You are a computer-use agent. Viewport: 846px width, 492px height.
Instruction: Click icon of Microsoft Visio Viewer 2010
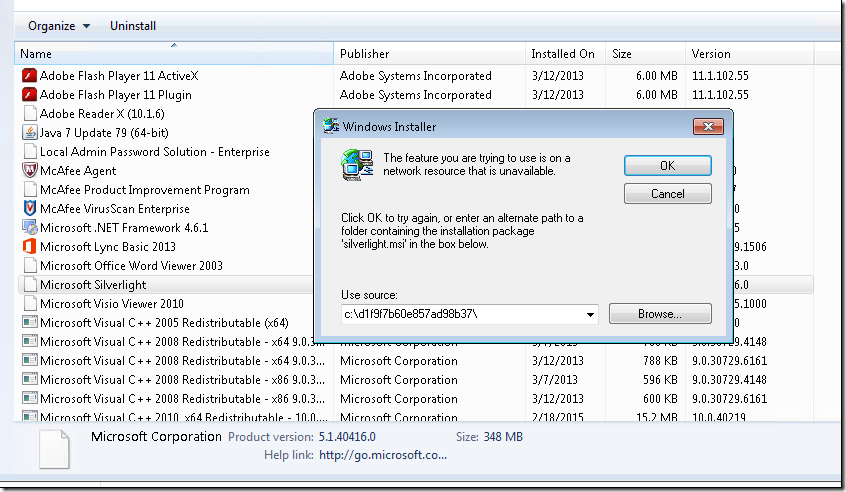pyautogui.click(x=30, y=303)
